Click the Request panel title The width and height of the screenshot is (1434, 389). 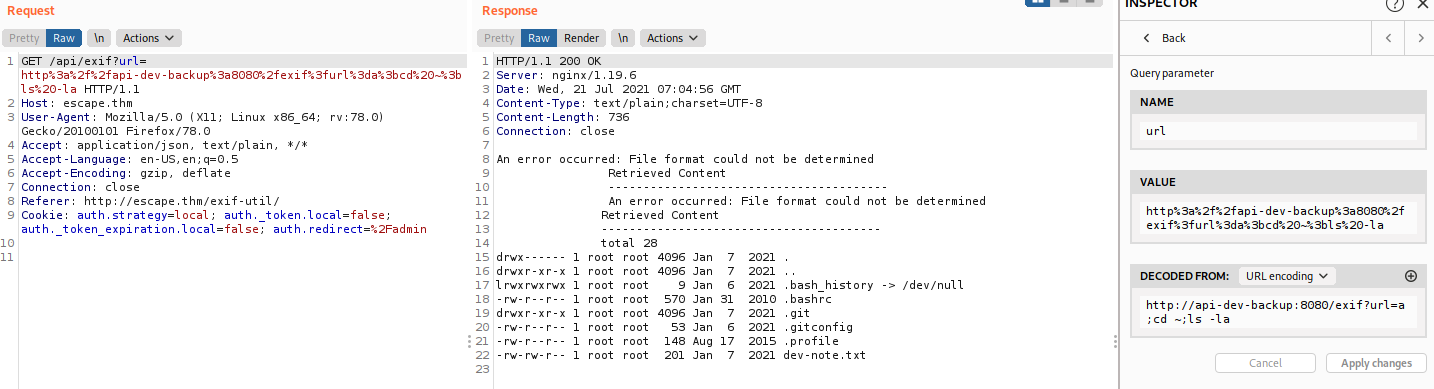(x=30, y=11)
